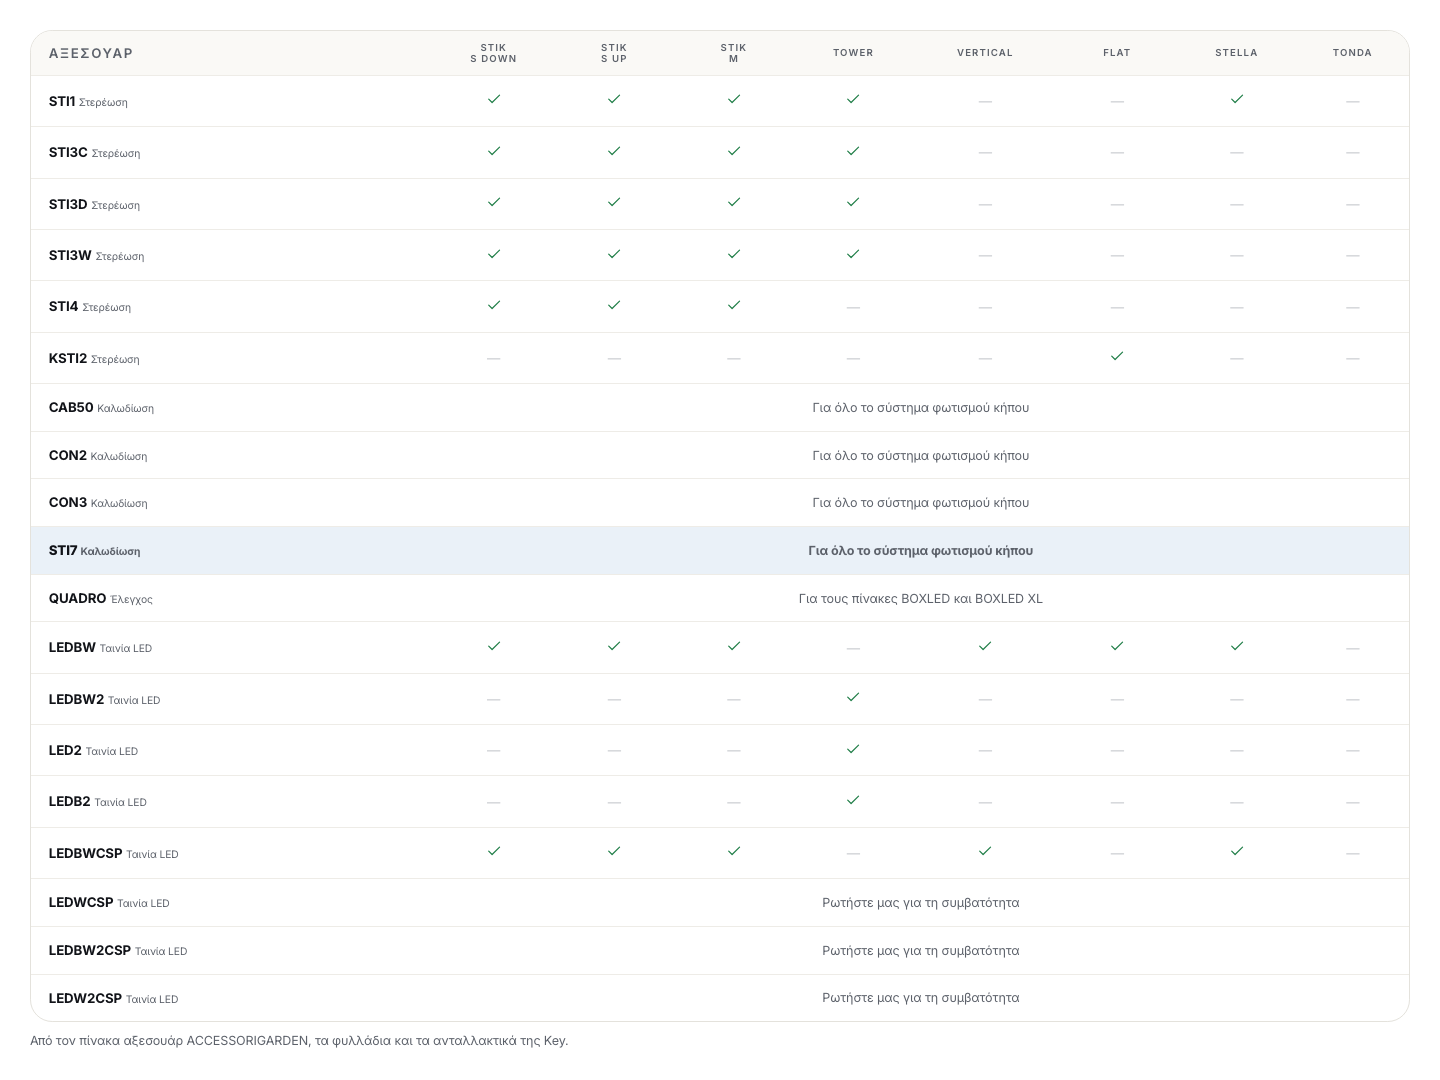
Task: Click the LEDBW checkmark under FLAT
Action: (1117, 646)
